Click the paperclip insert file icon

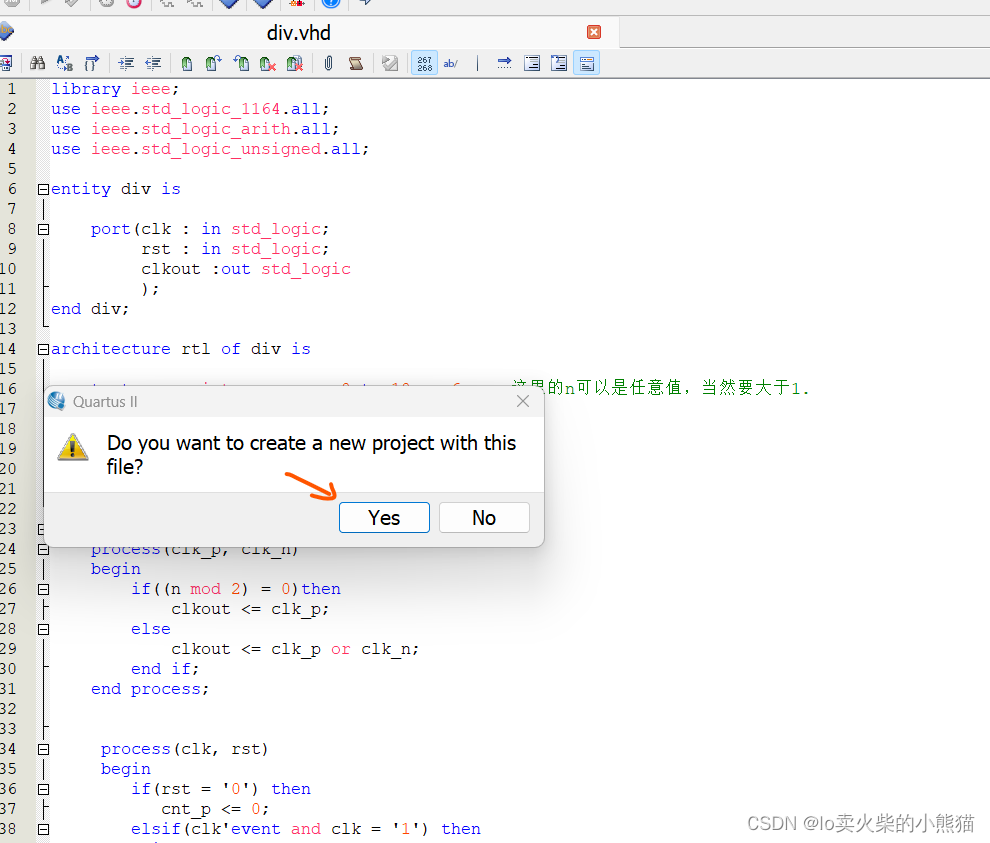click(x=328, y=63)
